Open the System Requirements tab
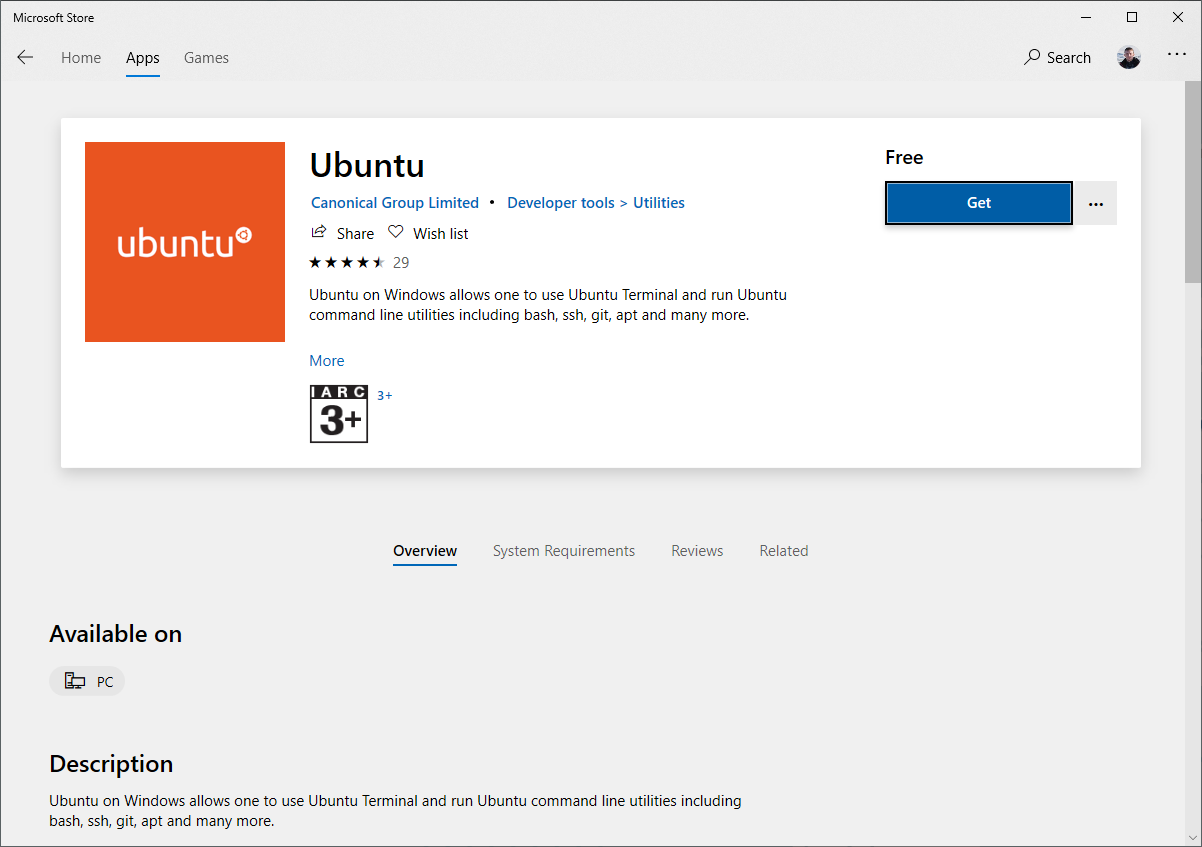The width and height of the screenshot is (1202, 847). pyautogui.click(x=564, y=551)
